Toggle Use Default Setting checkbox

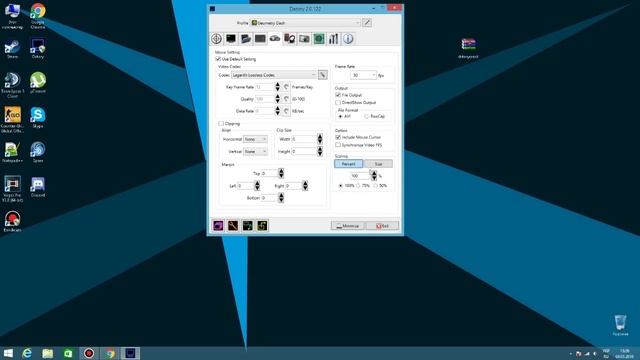click(218, 59)
